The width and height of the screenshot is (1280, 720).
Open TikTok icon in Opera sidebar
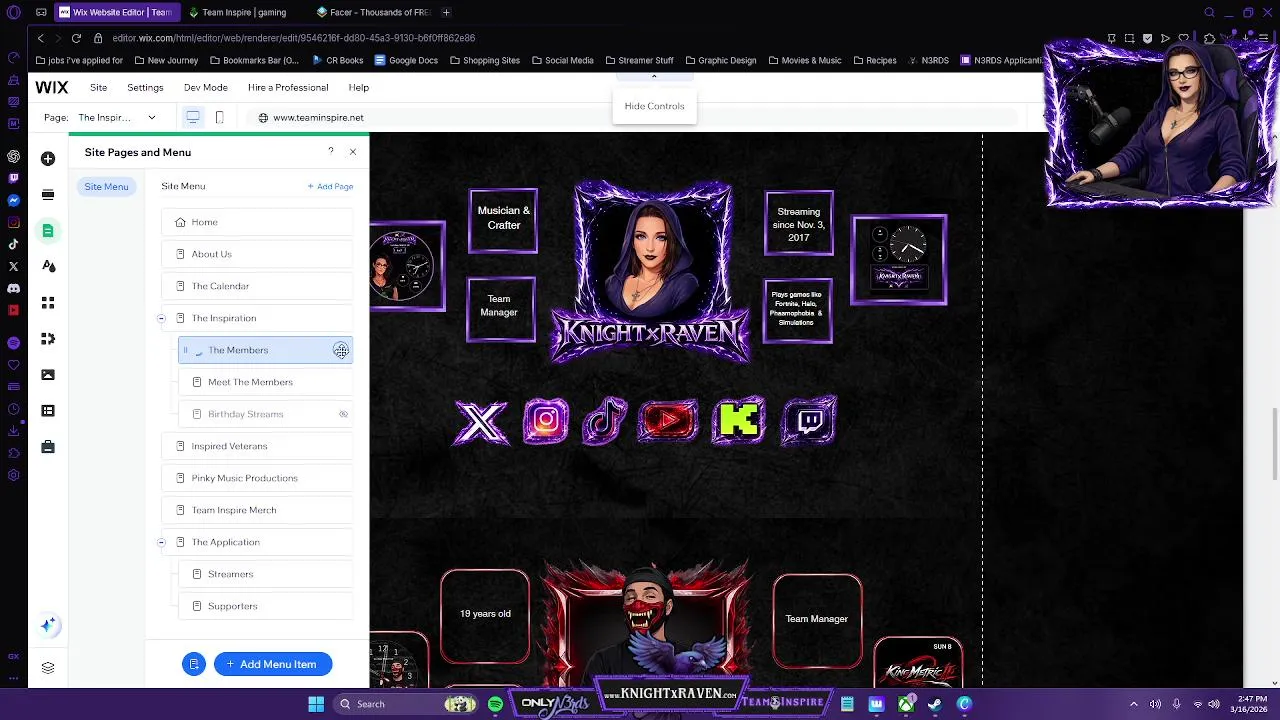[13, 244]
